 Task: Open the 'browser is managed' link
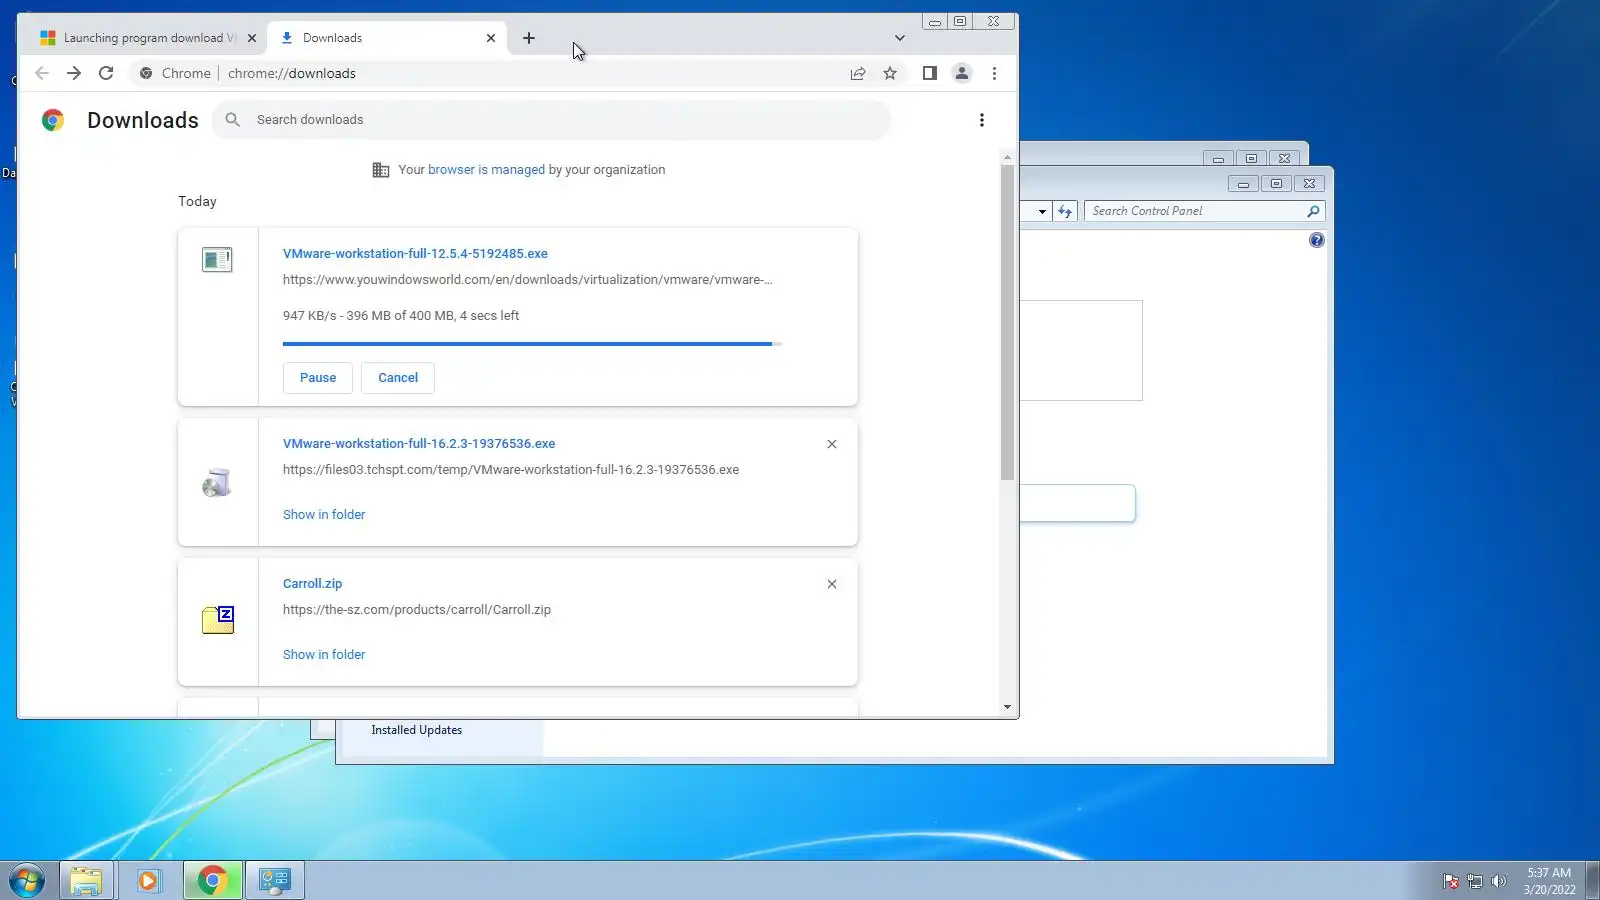click(x=486, y=170)
